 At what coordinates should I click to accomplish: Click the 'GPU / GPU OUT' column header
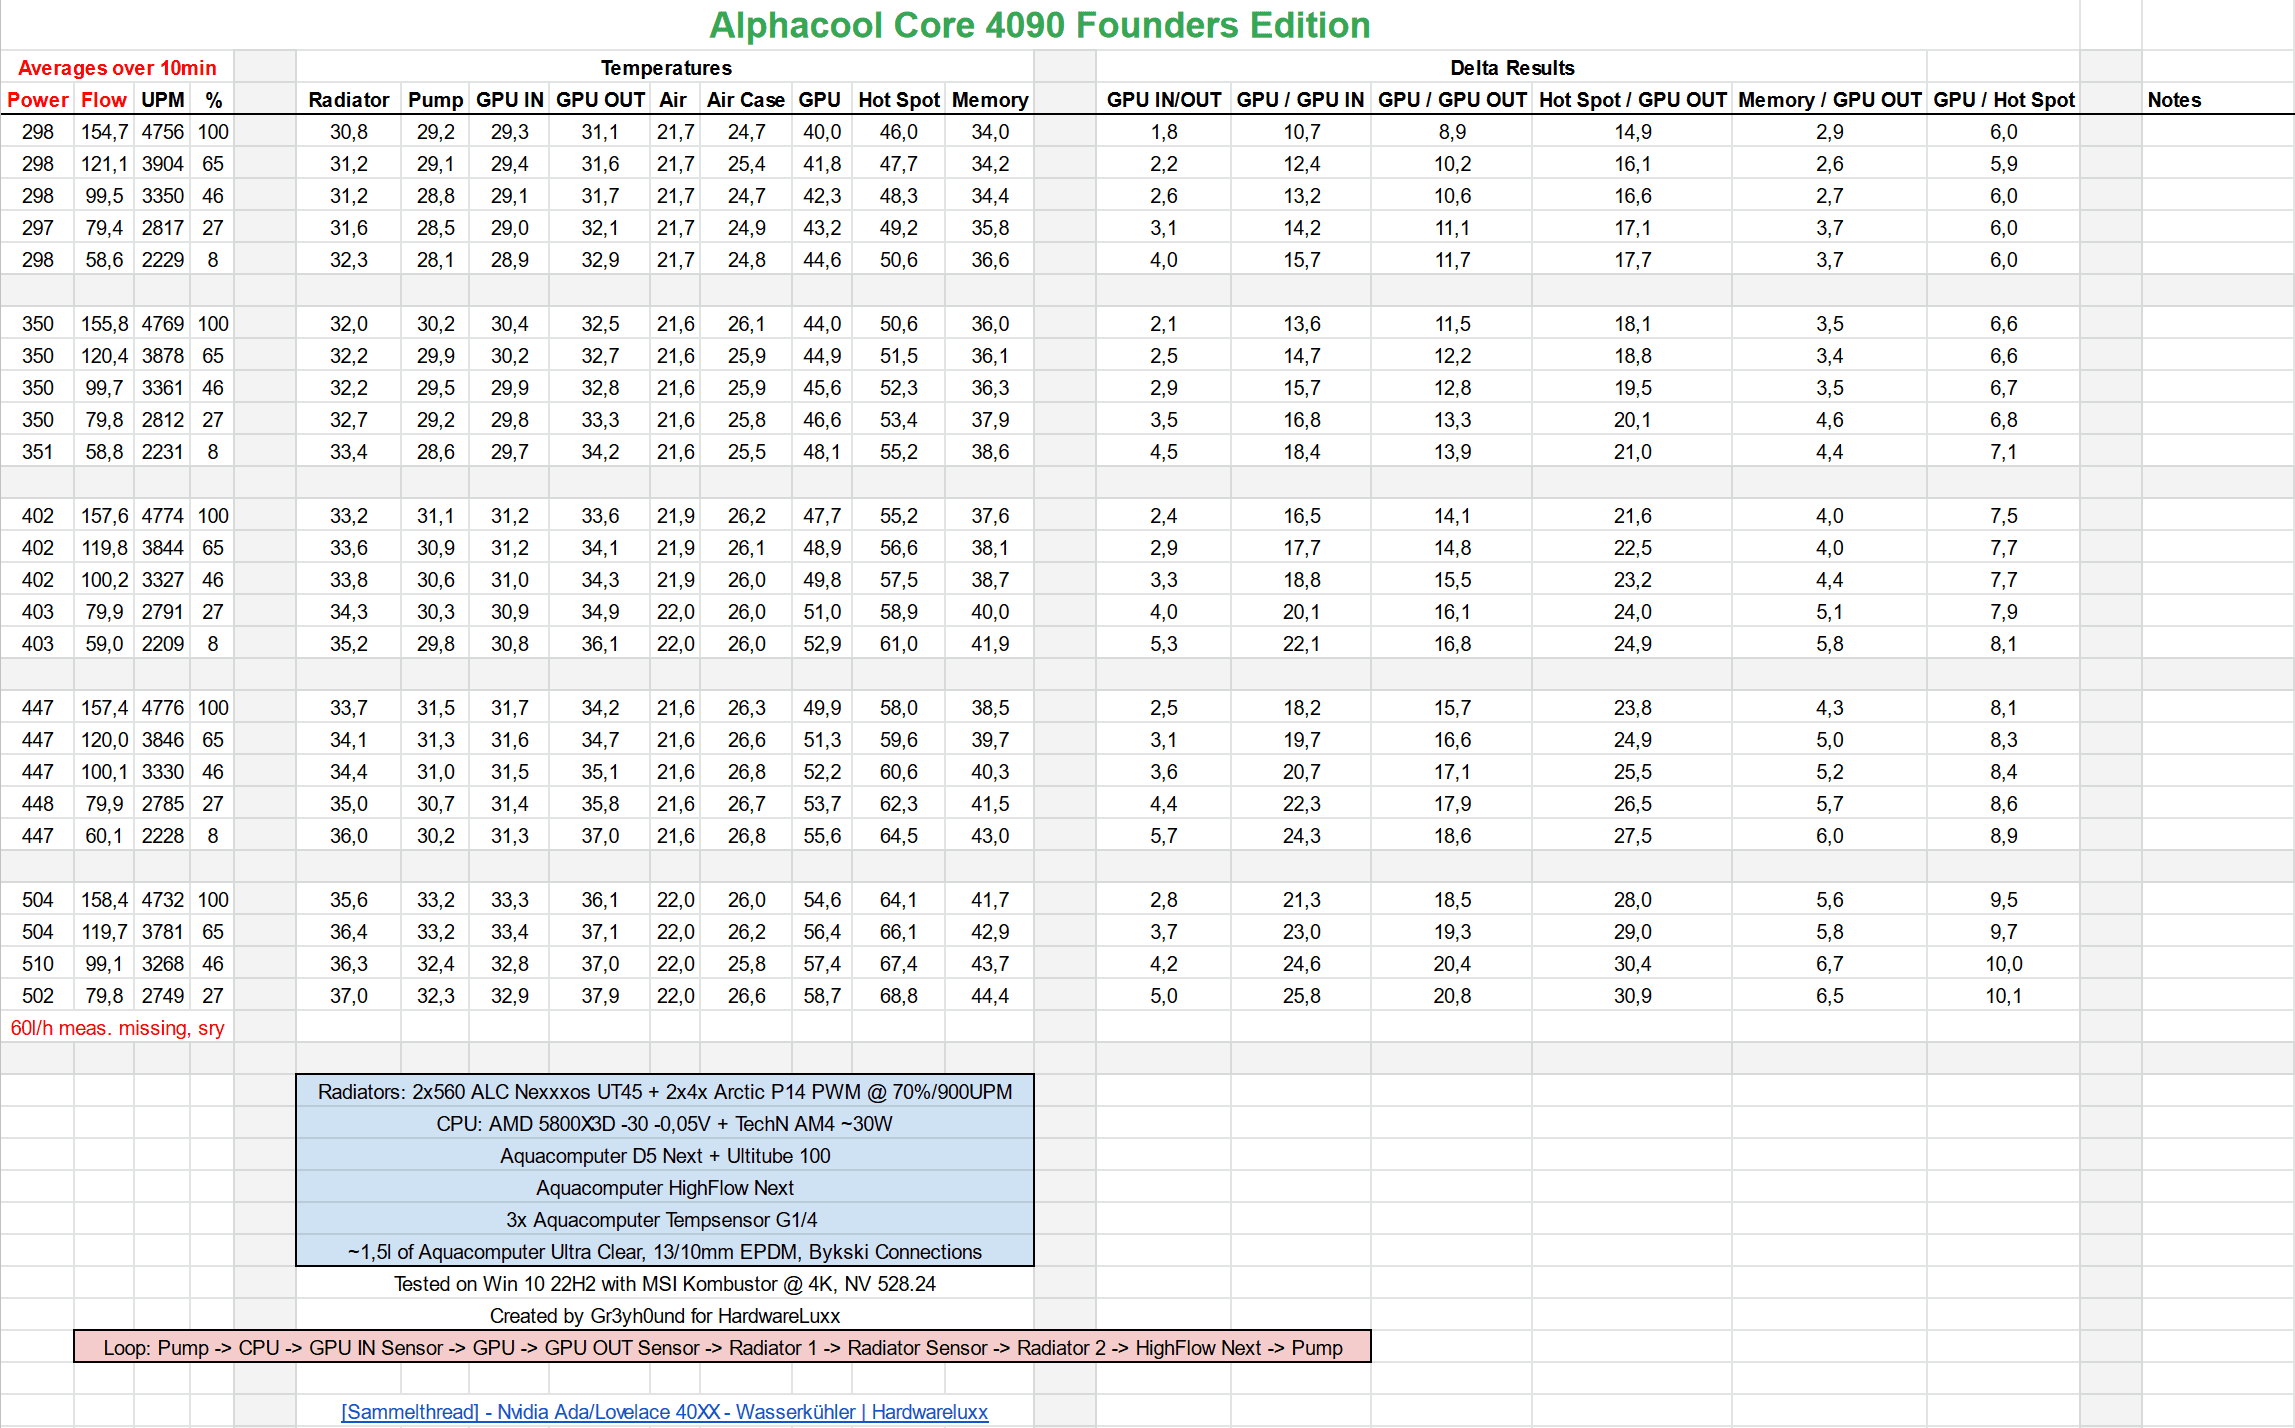pyautogui.click(x=1452, y=100)
